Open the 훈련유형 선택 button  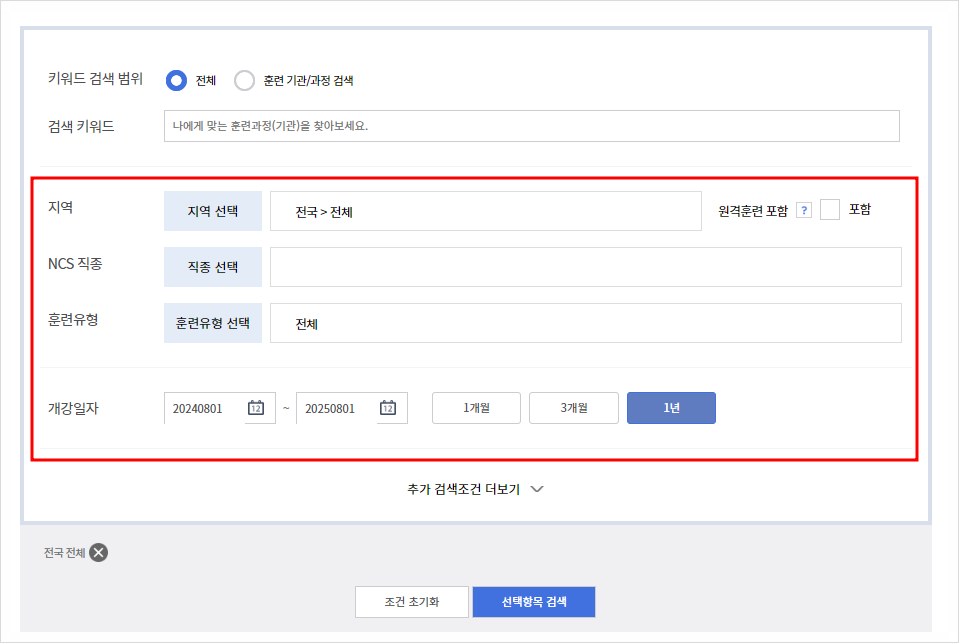[213, 323]
